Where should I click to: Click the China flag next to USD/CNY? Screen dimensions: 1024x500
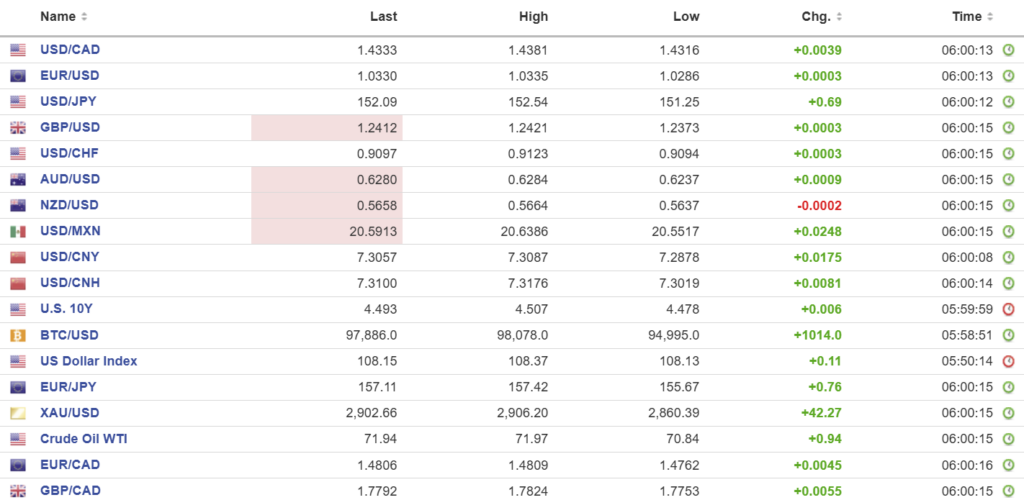[18, 258]
